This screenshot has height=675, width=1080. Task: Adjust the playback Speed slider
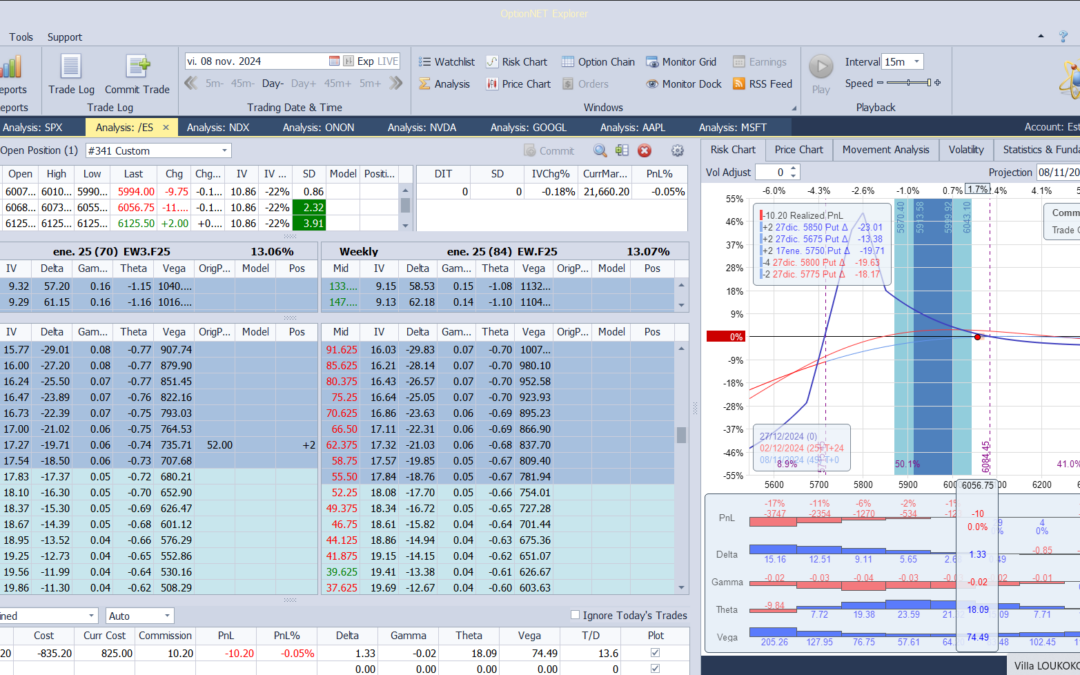[908, 84]
